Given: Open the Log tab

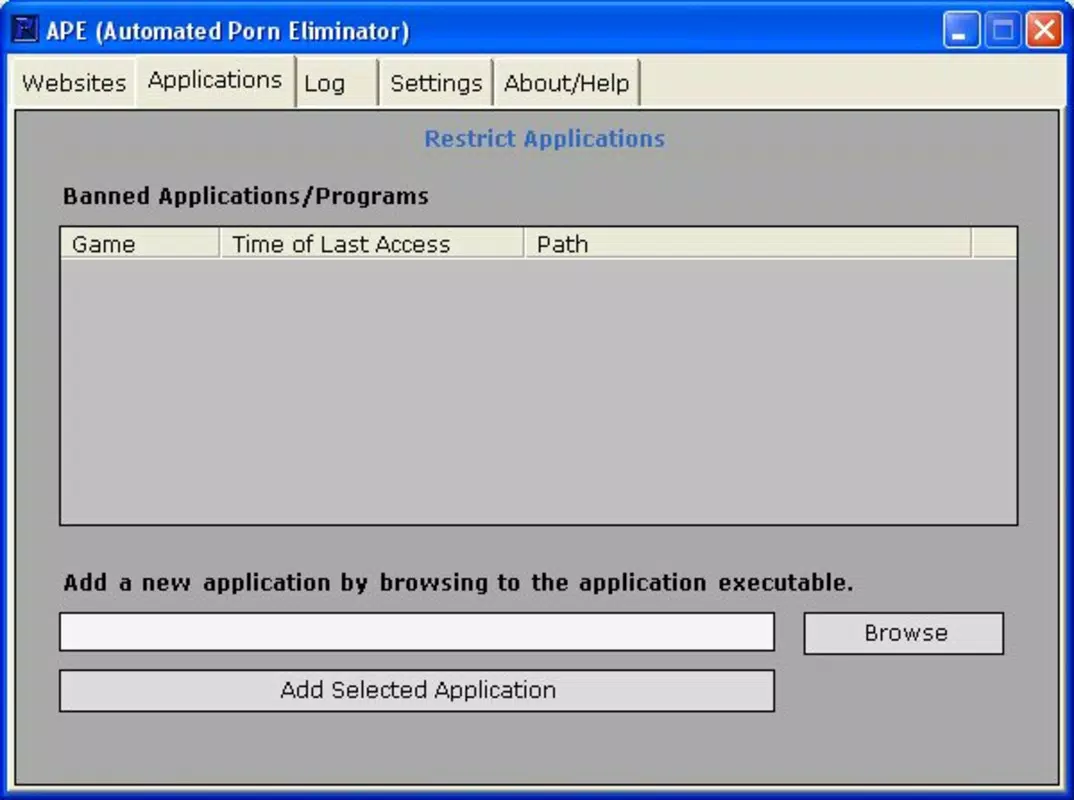Looking at the screenshot, I should (x=336, y=83).
